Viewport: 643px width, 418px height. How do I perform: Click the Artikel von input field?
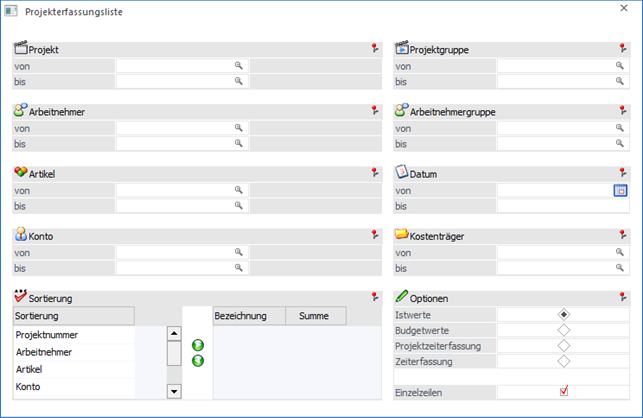(176, 190)
